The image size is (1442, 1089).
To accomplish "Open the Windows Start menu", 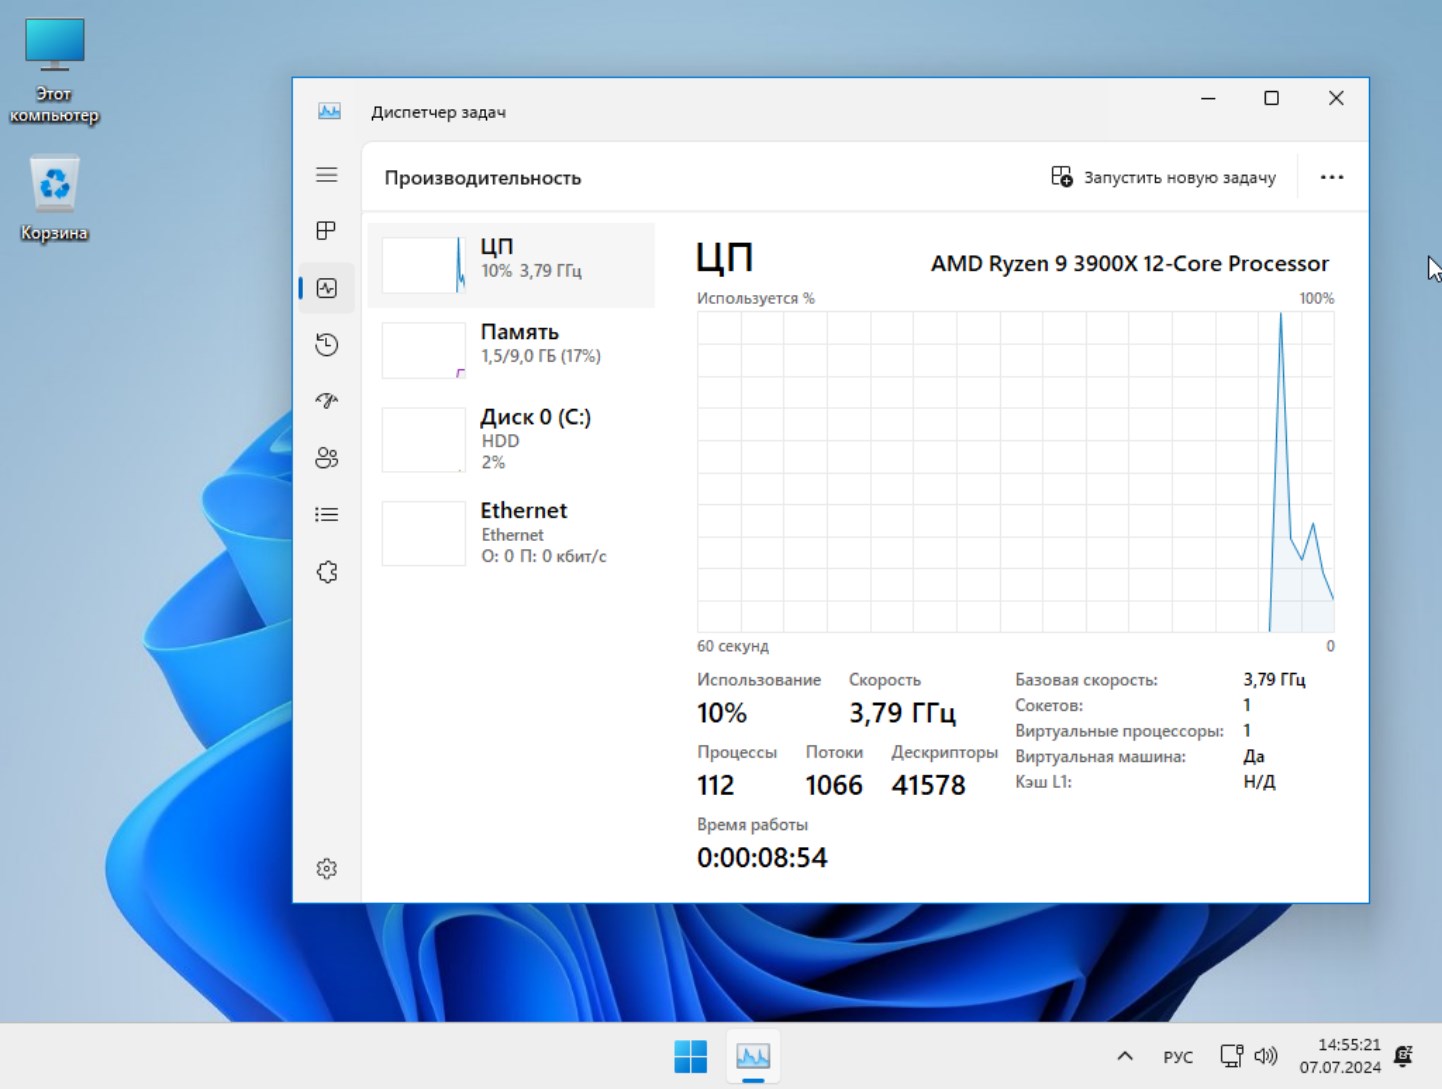I will 690,1056.
